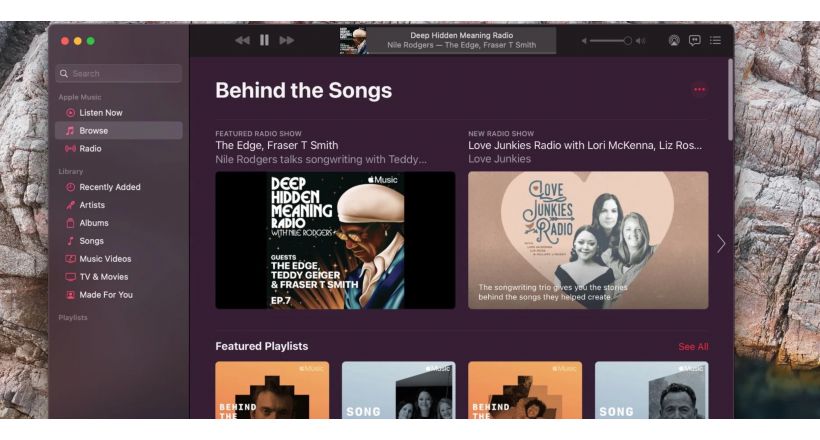Screen dimensions: 820x440
Task: Click the vertical scrollbar on the right
Action: (730, 99)
